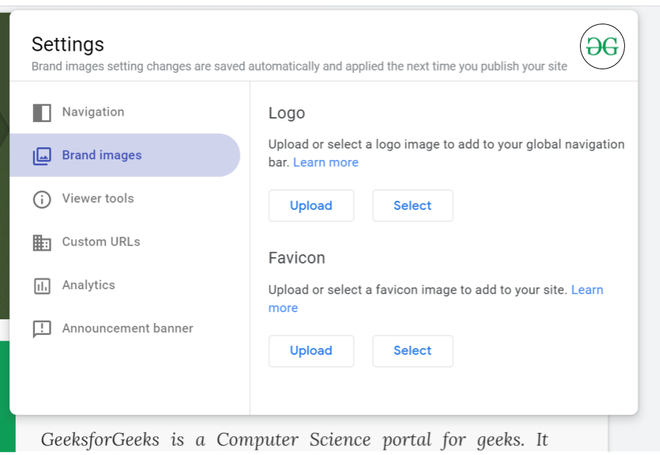This screenshot has height=455, width=660.
Task: Switch to Viewer tools settings
Action: (x=98, y=198)
